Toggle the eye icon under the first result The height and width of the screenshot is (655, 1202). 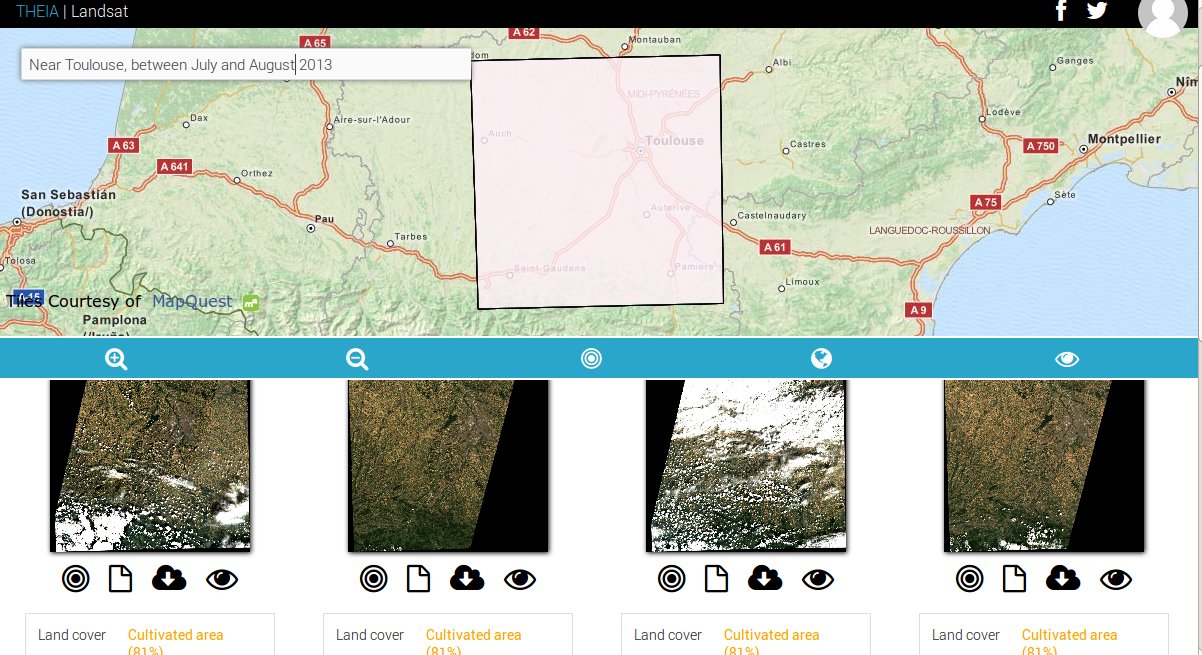[x=221, y=579]
